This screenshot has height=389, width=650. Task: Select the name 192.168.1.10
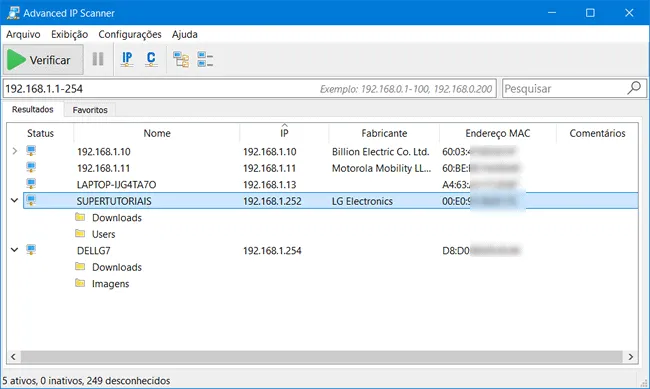tap(104, 152)
